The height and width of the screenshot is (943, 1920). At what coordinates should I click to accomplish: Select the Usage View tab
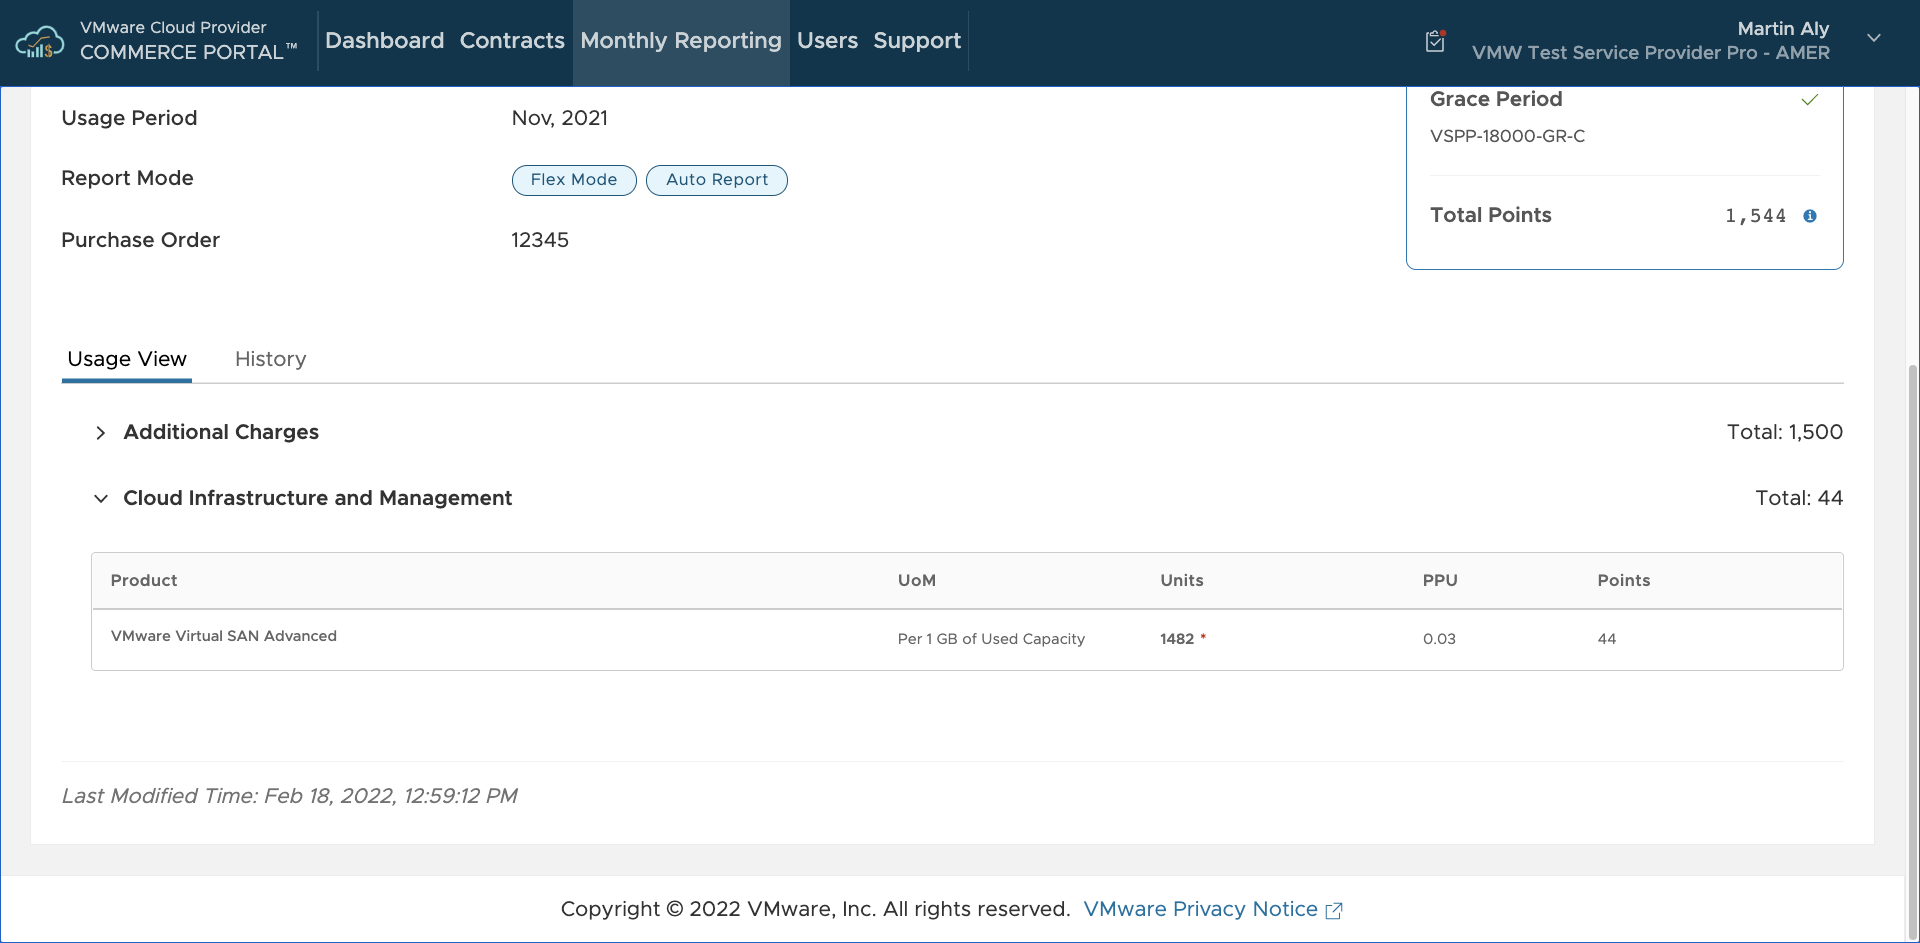click(127, 359)
